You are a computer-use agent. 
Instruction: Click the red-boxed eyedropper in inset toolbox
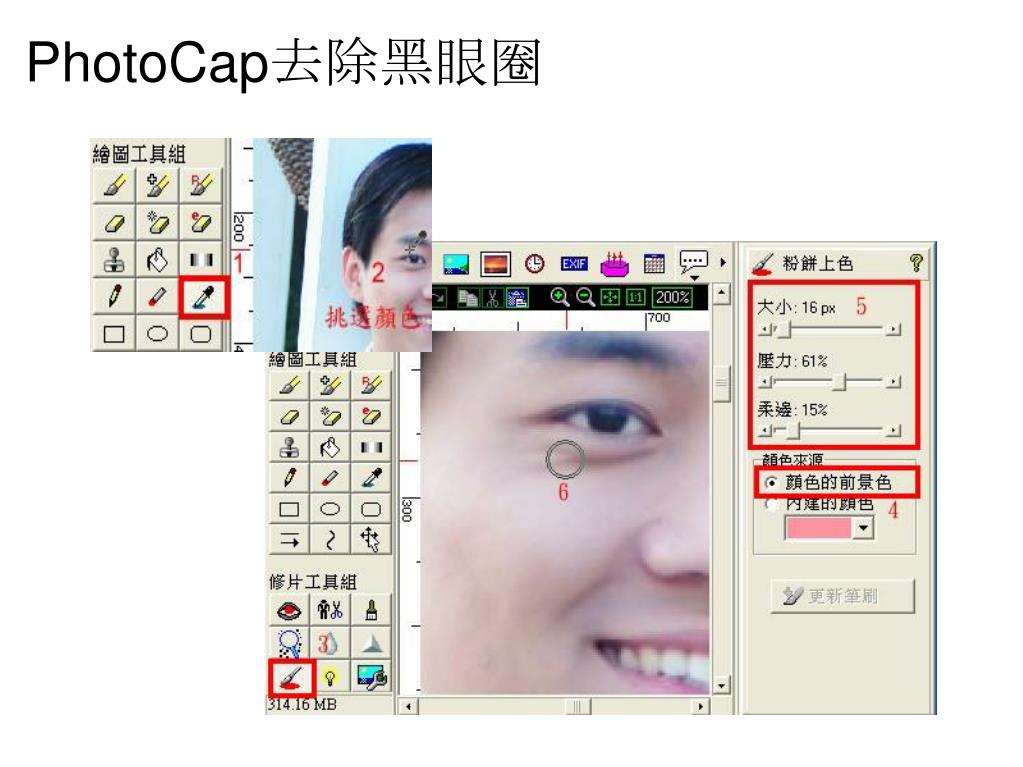coord(204,298)
